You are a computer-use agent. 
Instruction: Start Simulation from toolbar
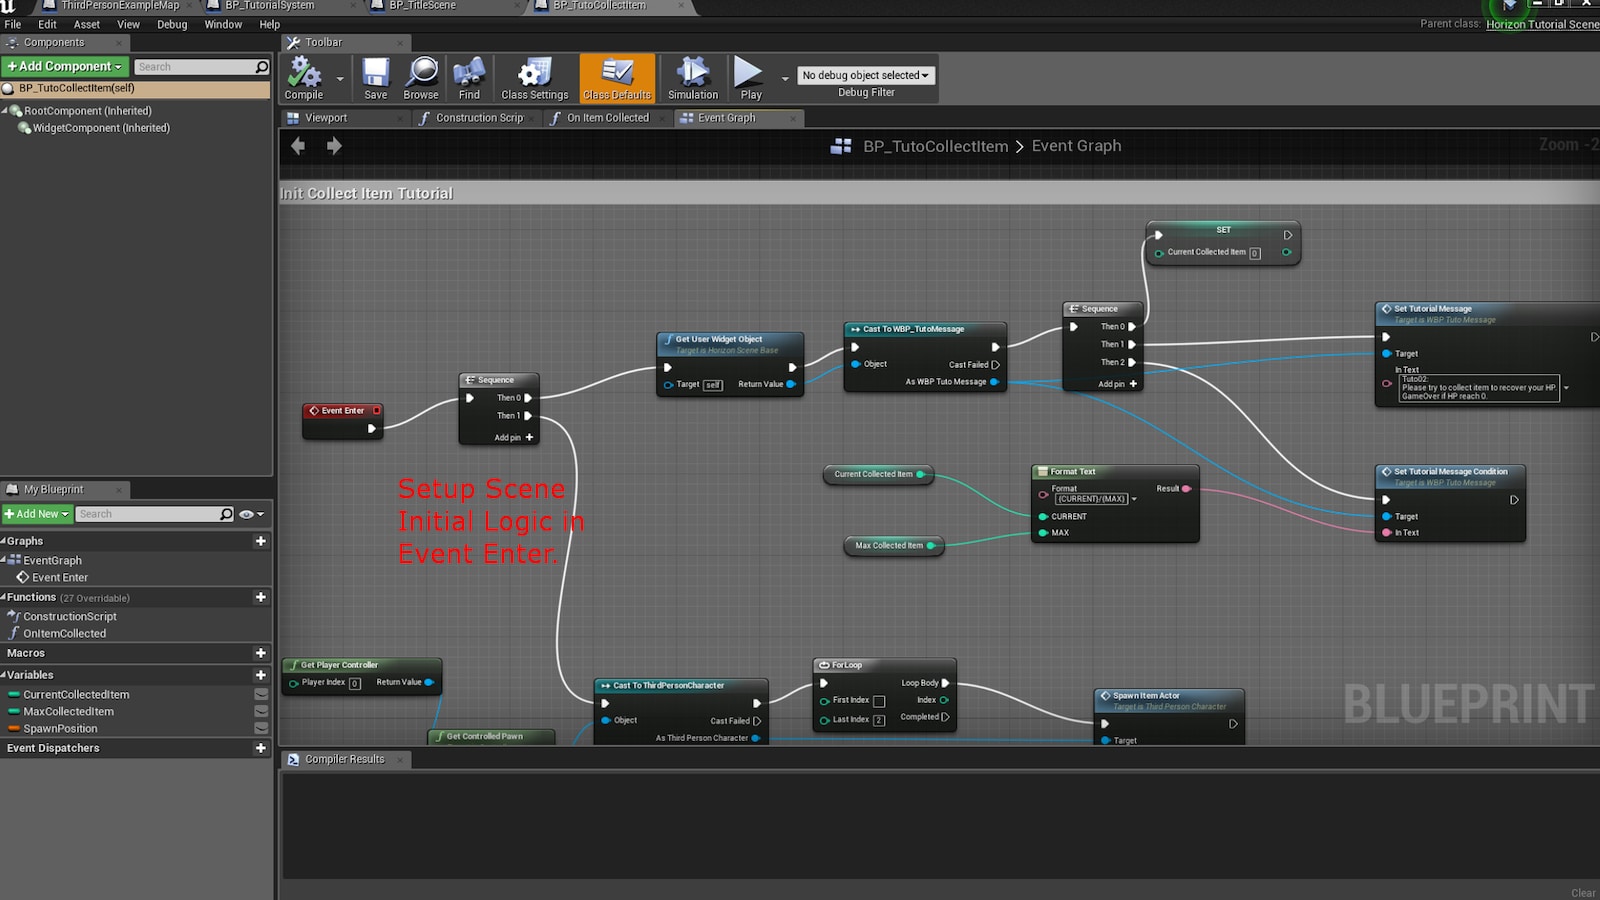[x=692, y=78]
